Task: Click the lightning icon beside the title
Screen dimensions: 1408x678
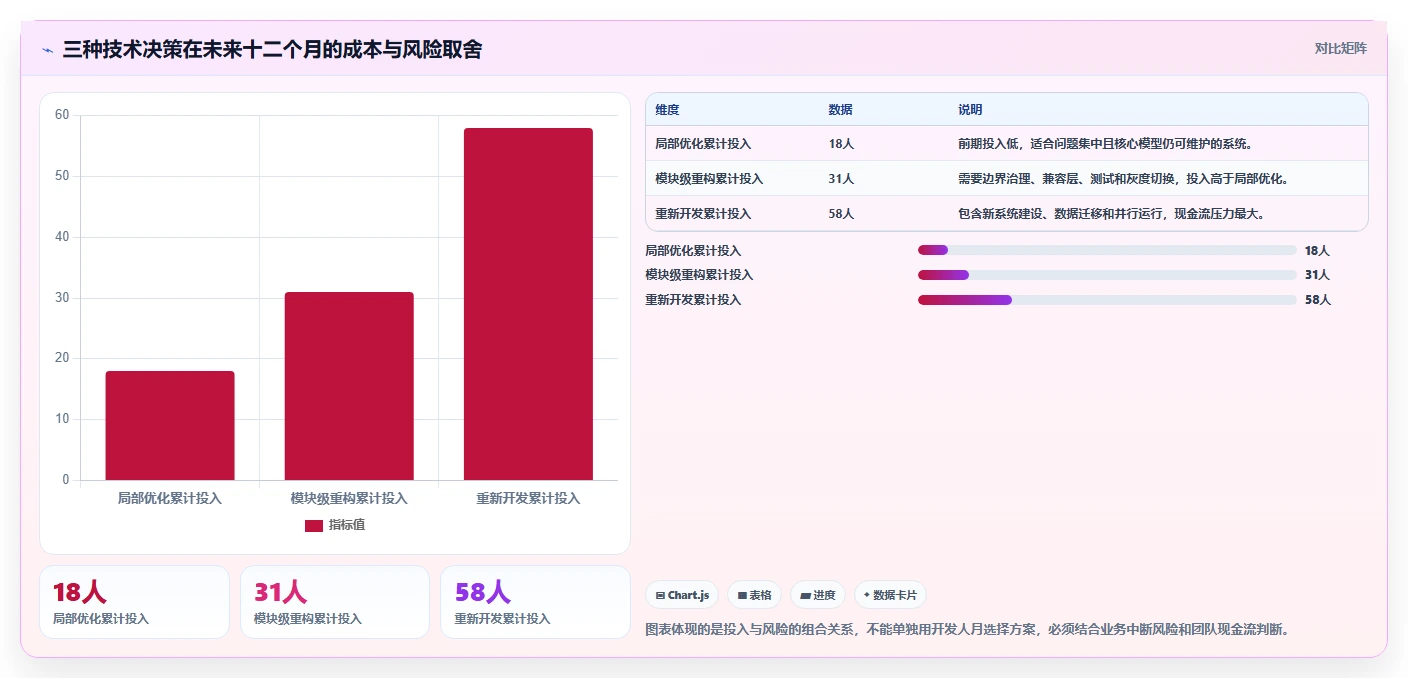Action: tap(47, 50)
